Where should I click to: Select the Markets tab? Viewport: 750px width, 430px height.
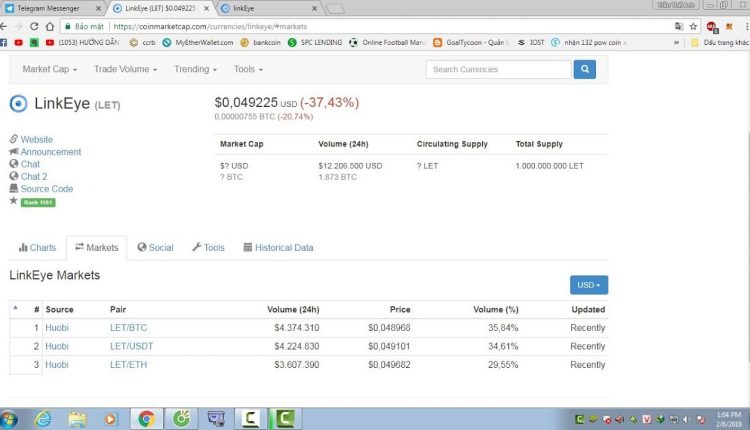[97, 248]
